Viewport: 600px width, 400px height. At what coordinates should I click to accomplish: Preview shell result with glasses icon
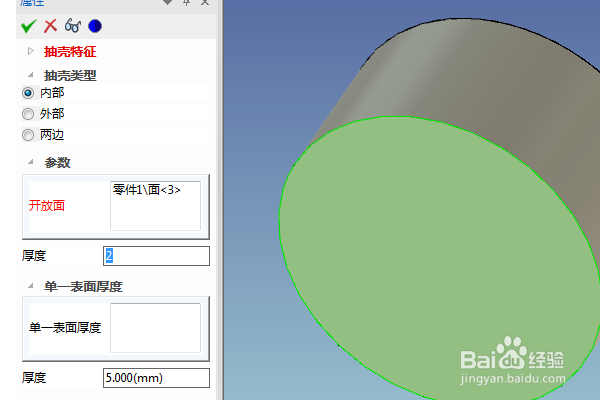pyautogui.click(x=73, y=26)
